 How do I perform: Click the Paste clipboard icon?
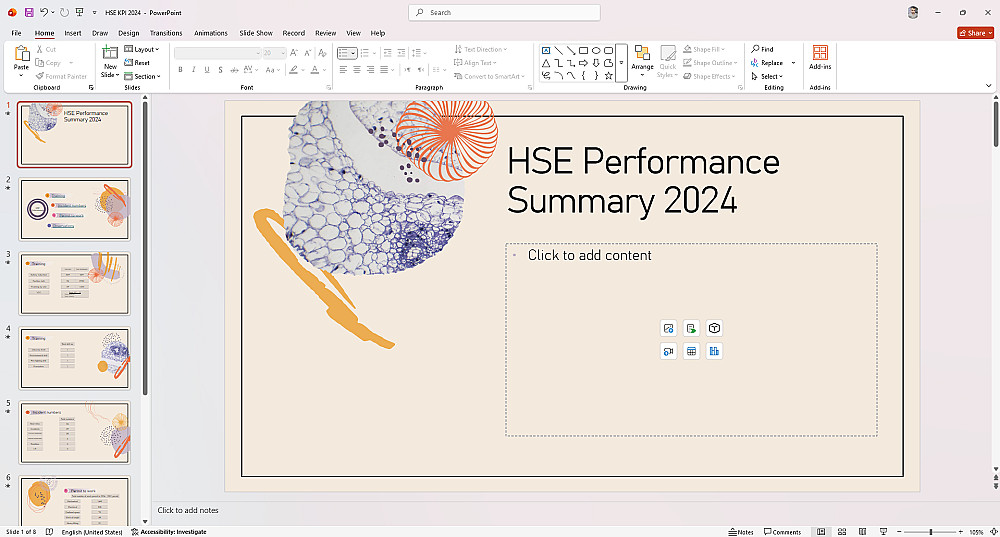22,54
